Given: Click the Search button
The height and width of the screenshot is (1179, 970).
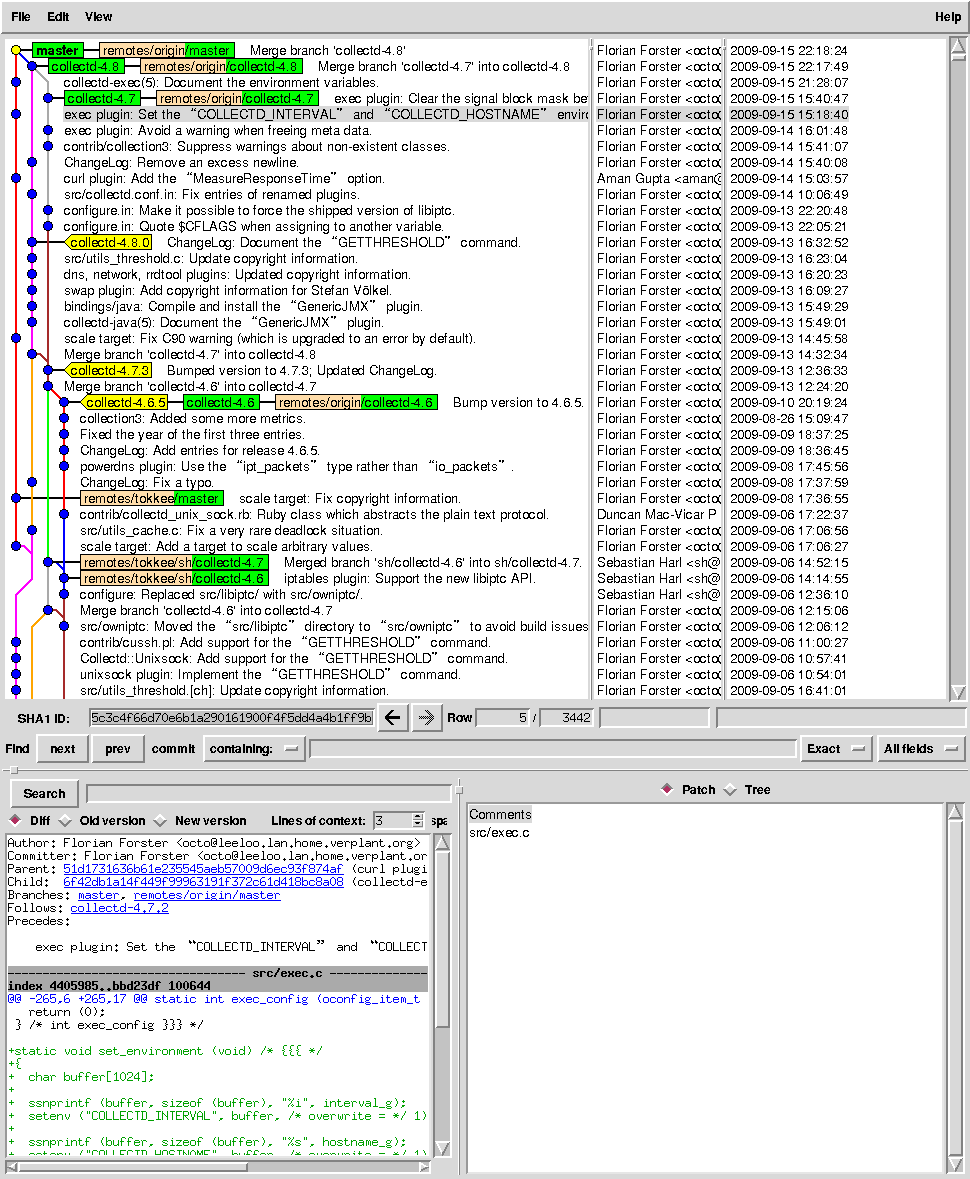Looking at the screenshot, I should click(x=44, y=793).
